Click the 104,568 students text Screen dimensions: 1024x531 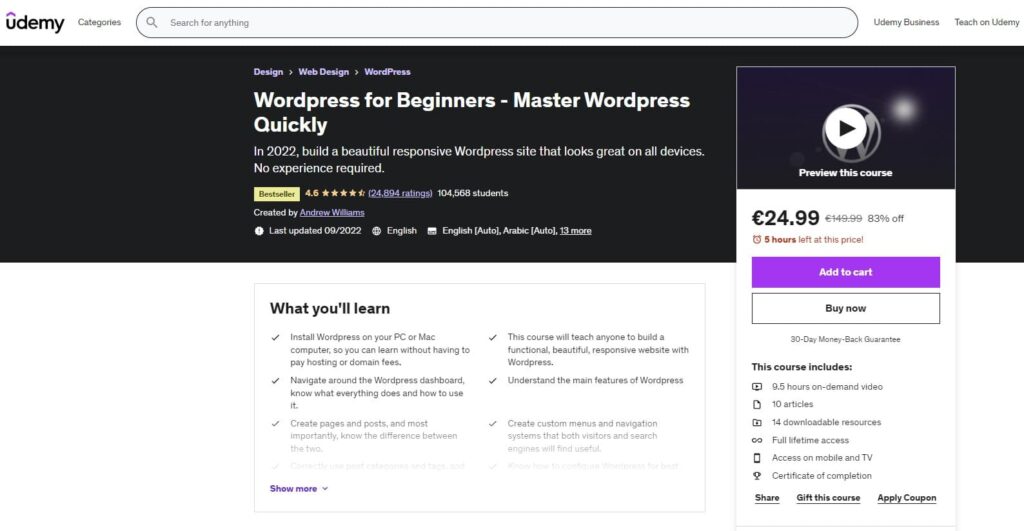point(473,193)
